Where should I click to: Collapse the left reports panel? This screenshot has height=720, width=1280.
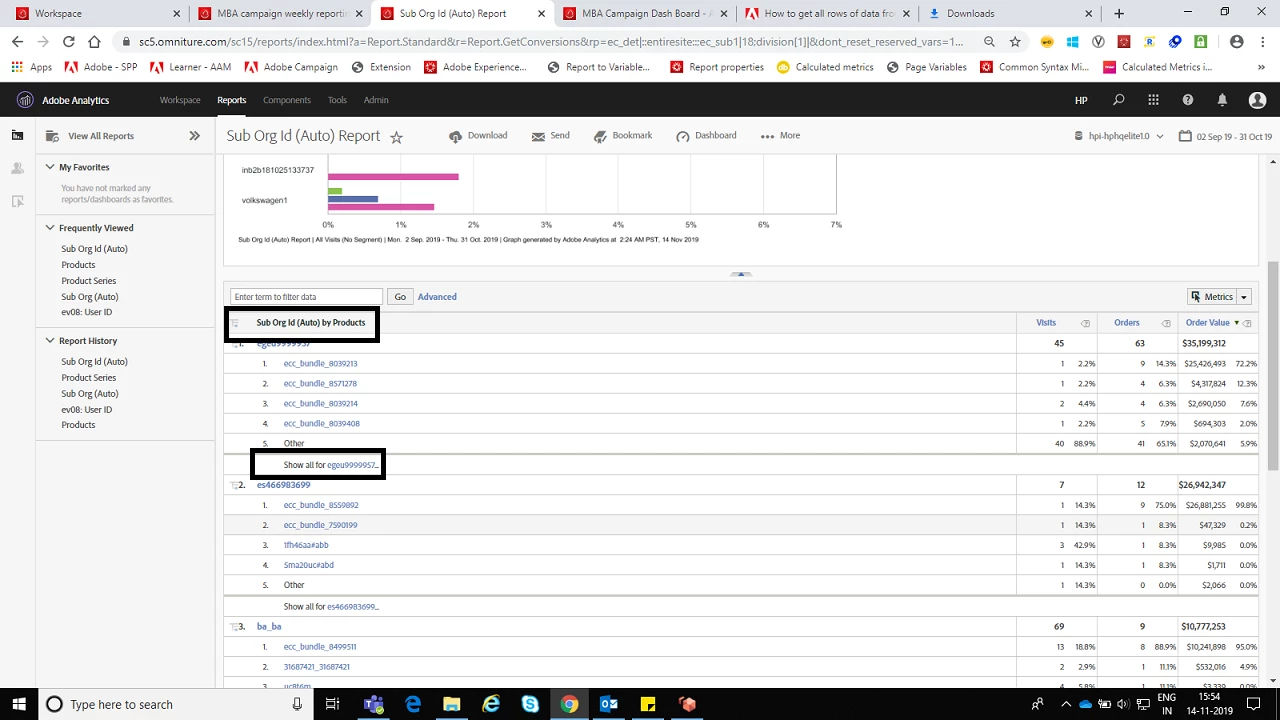point(194,136)
